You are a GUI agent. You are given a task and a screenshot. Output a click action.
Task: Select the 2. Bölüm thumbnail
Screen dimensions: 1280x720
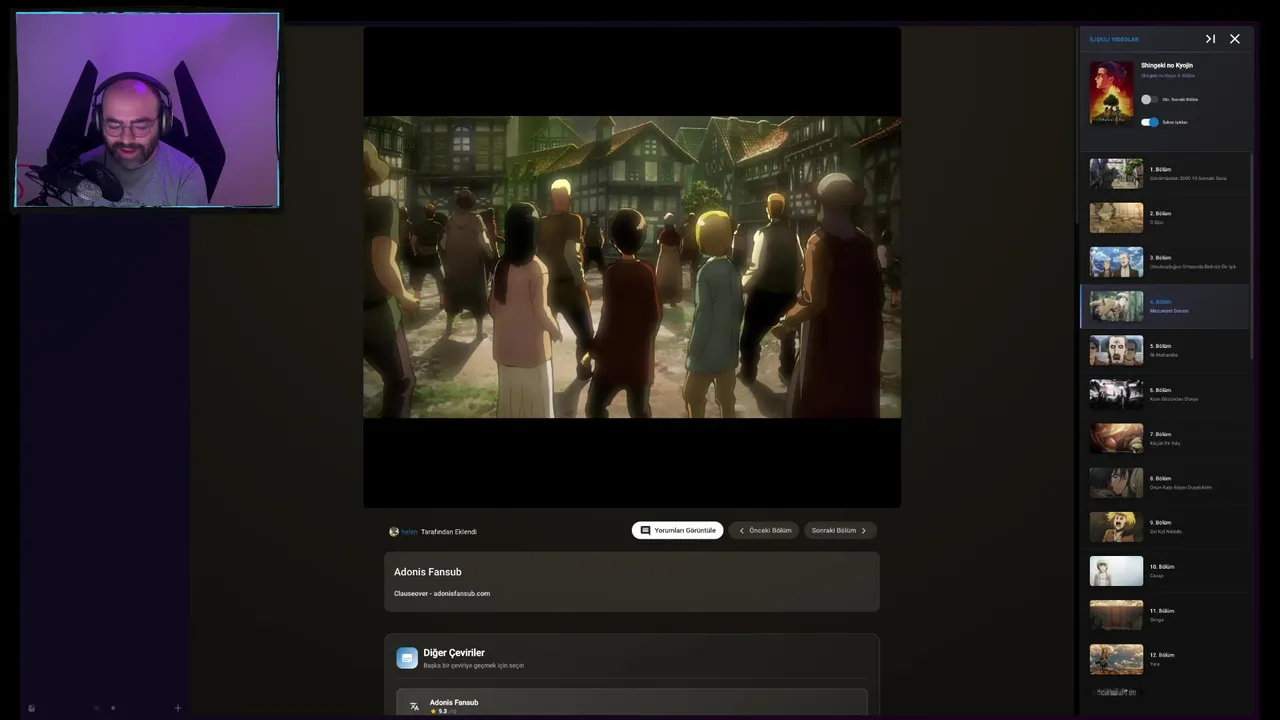(1116, 218)
